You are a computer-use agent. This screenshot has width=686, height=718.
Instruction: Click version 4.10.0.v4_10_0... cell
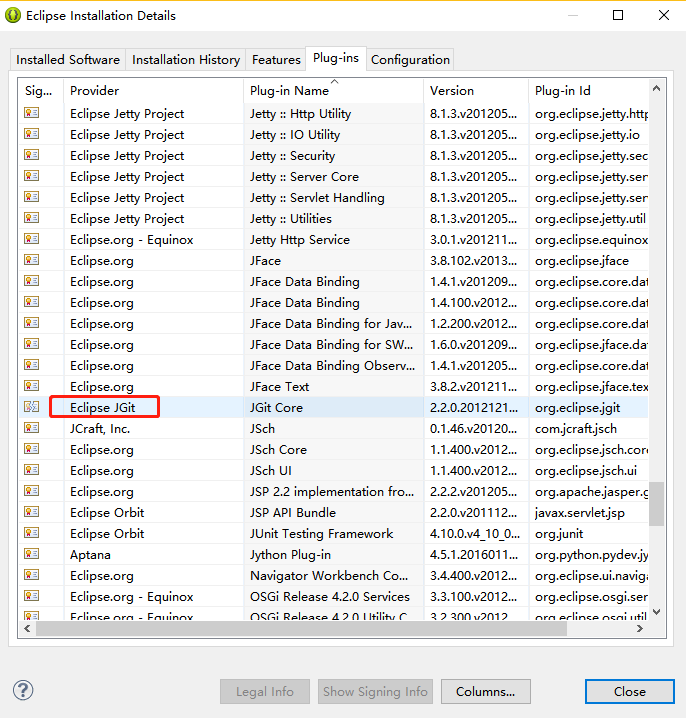[475, 533]
